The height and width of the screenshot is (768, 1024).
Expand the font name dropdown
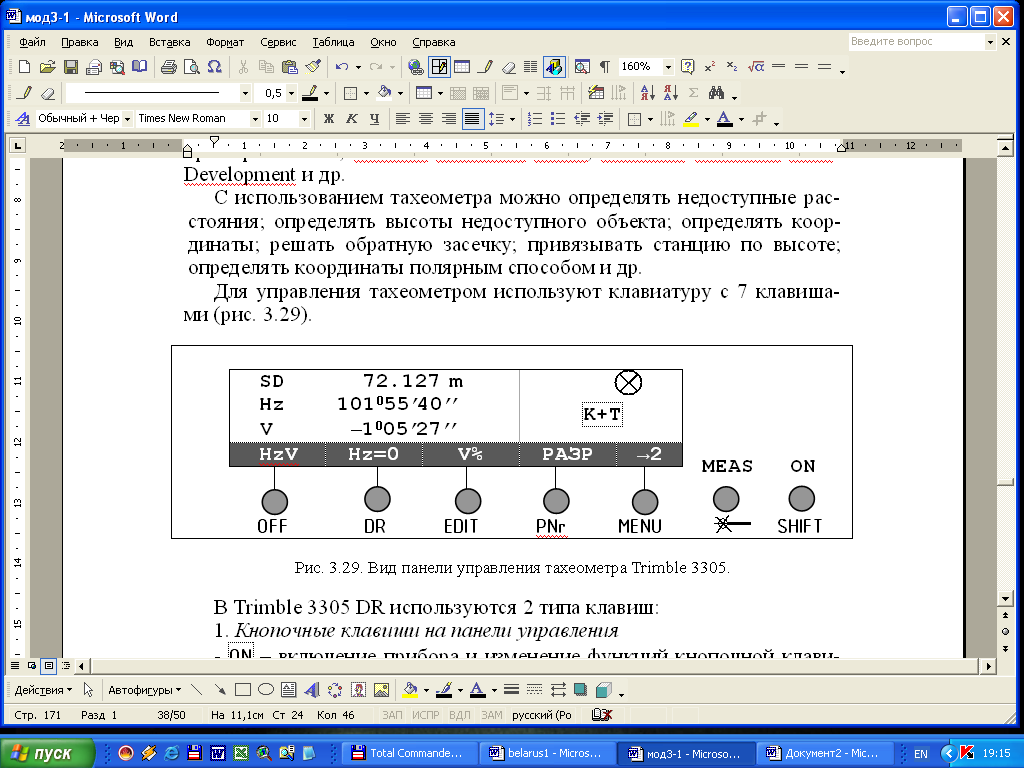[255, 119]
